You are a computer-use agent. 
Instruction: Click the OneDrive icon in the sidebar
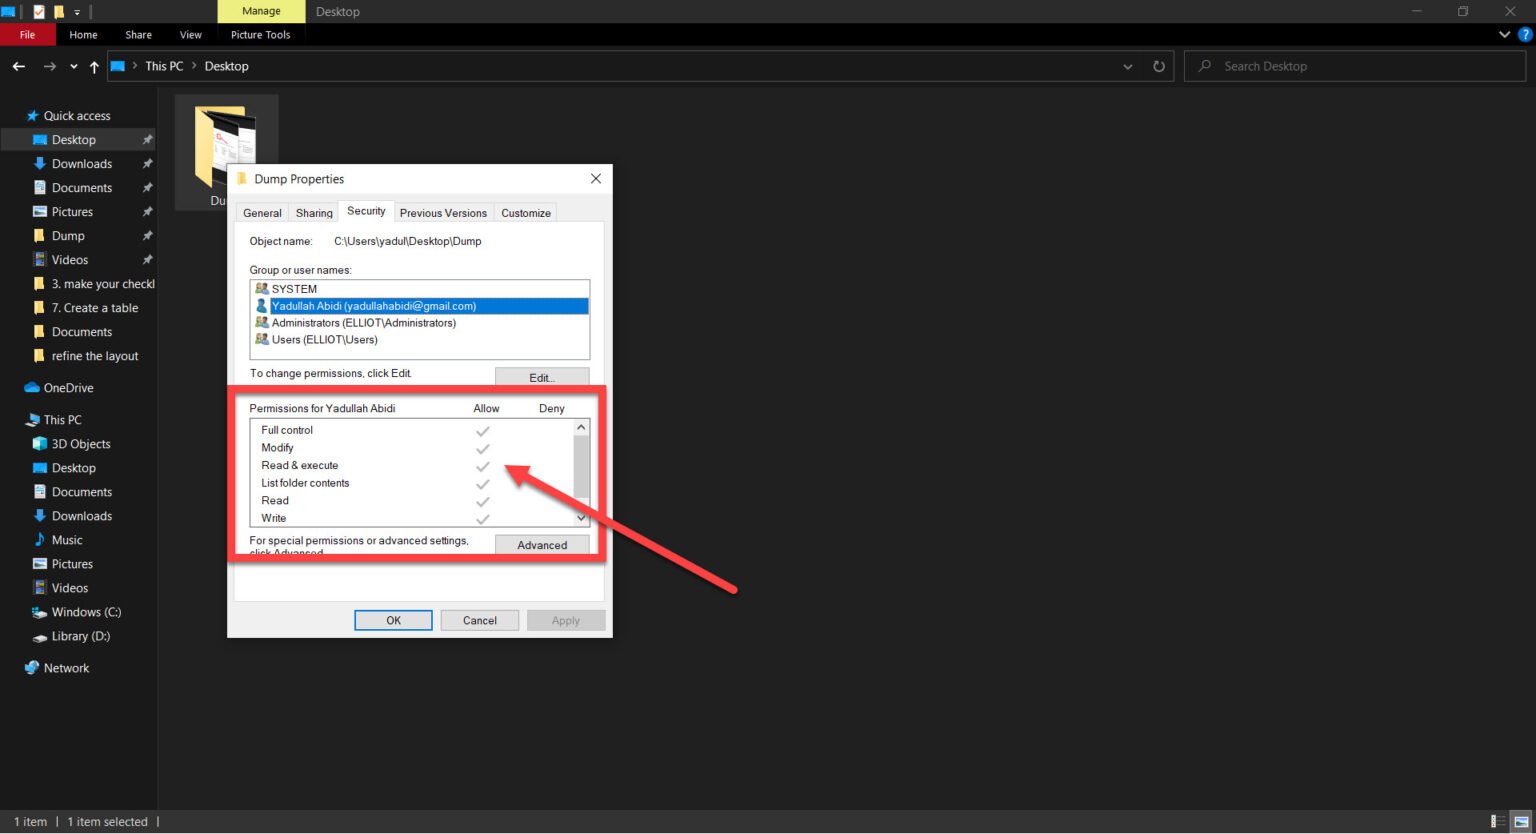point(29,387)
